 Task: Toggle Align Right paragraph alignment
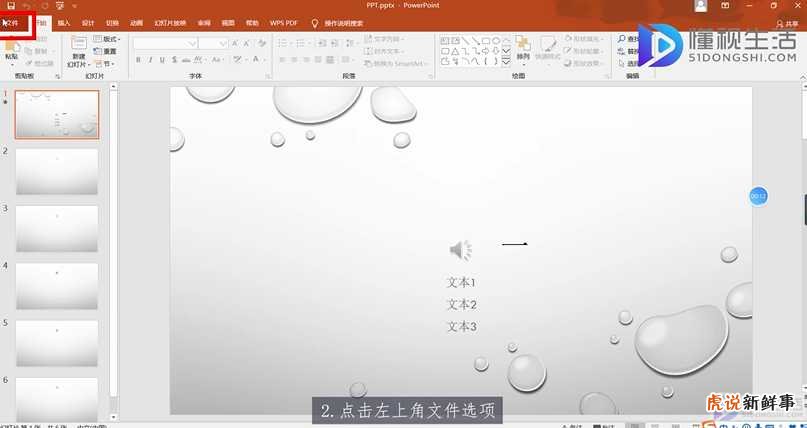pos(306,60)
